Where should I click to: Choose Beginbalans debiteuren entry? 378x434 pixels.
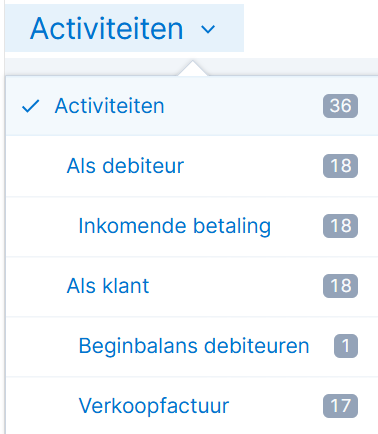pos(192,346)
